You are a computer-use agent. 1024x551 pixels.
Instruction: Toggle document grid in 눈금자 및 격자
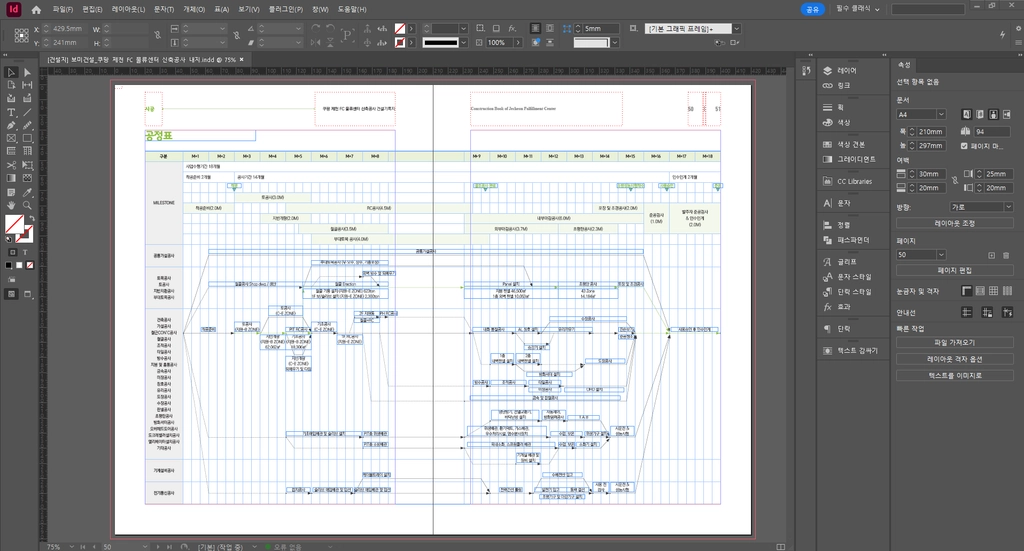click(993, 291)
